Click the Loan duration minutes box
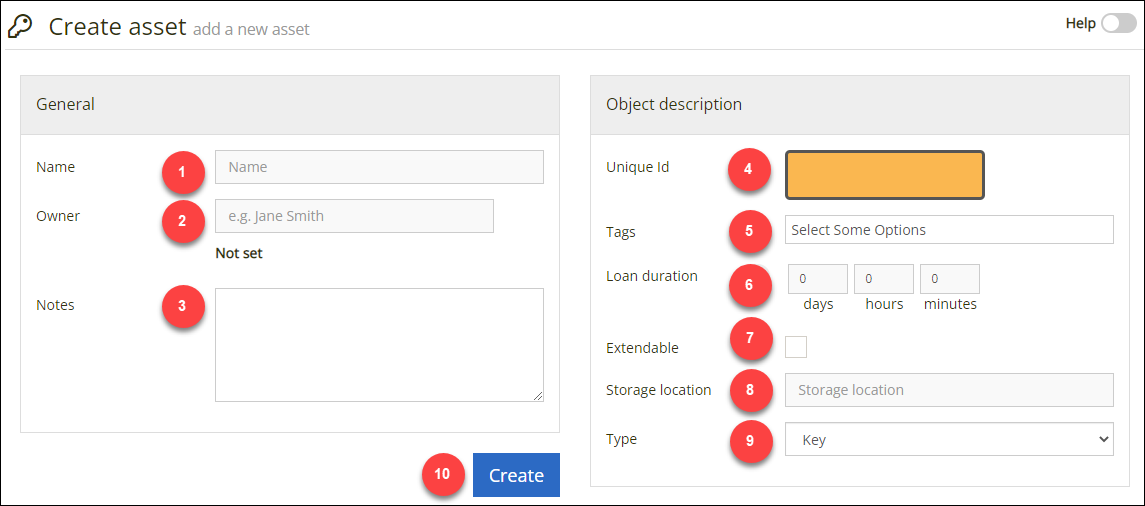The width and height of the screenshot is (1145, 506). coord(950,279)
